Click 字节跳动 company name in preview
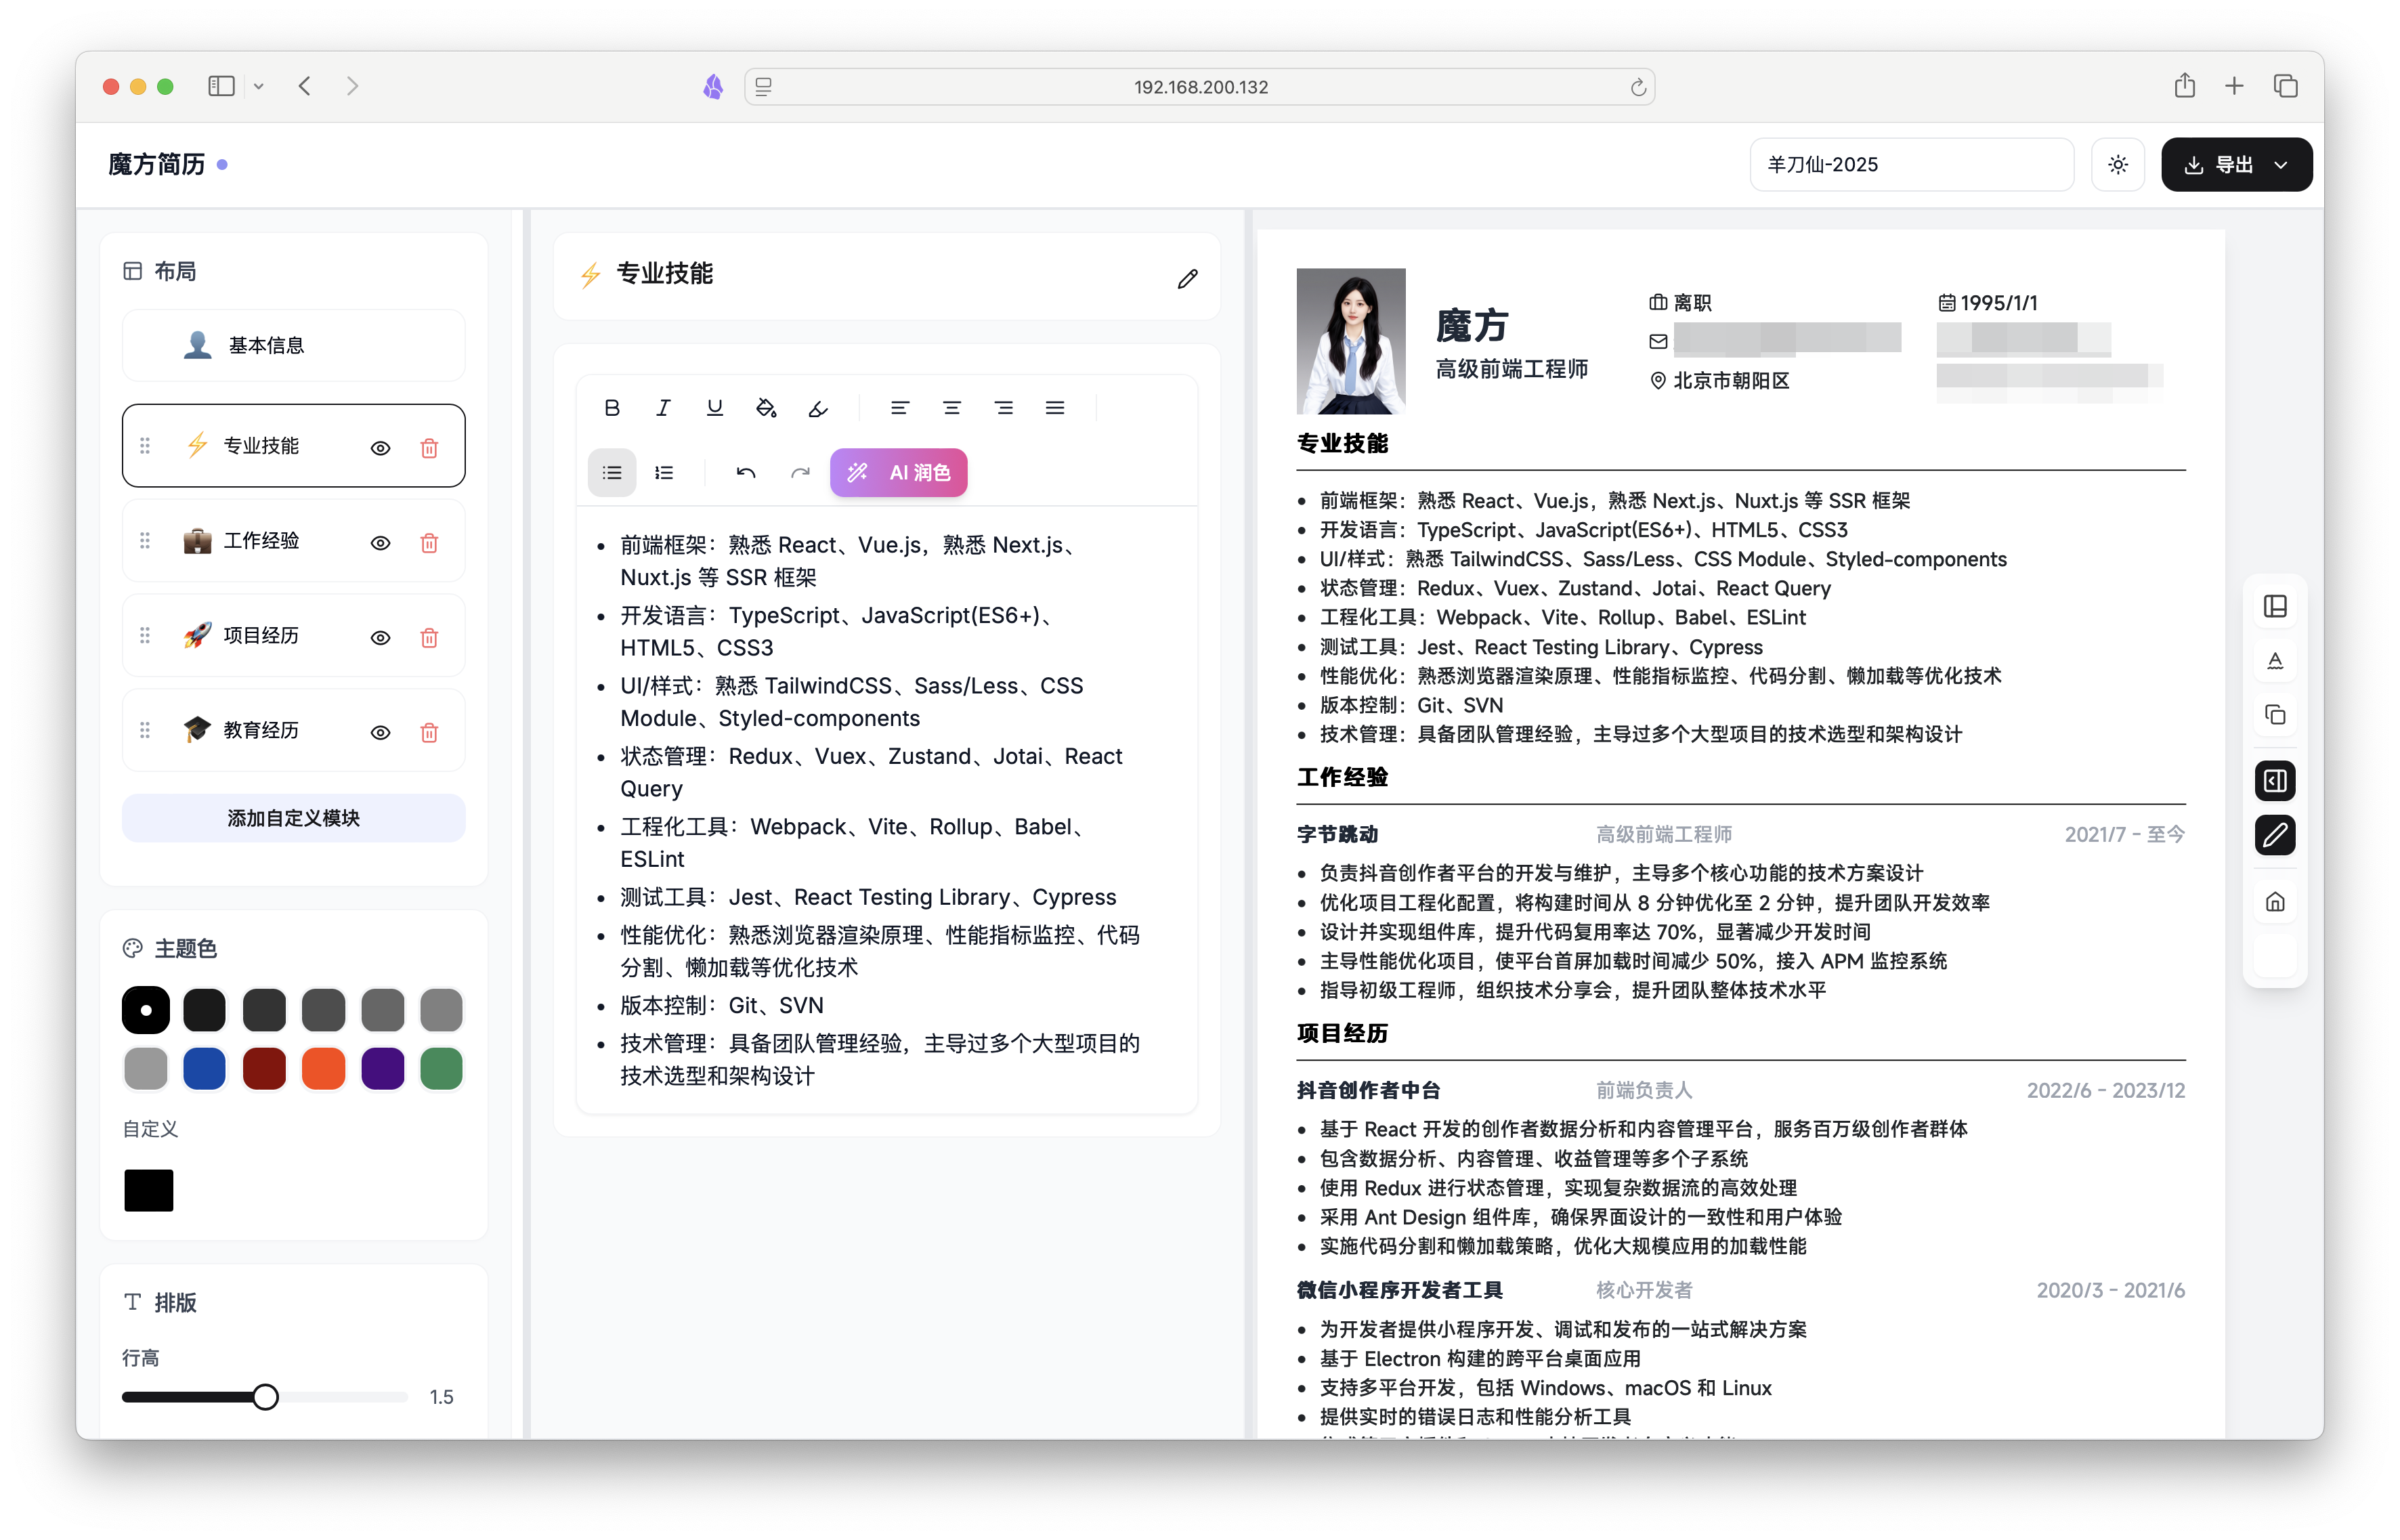The width and height of the screenshot is (2400, 1540). coord(1337,834)
